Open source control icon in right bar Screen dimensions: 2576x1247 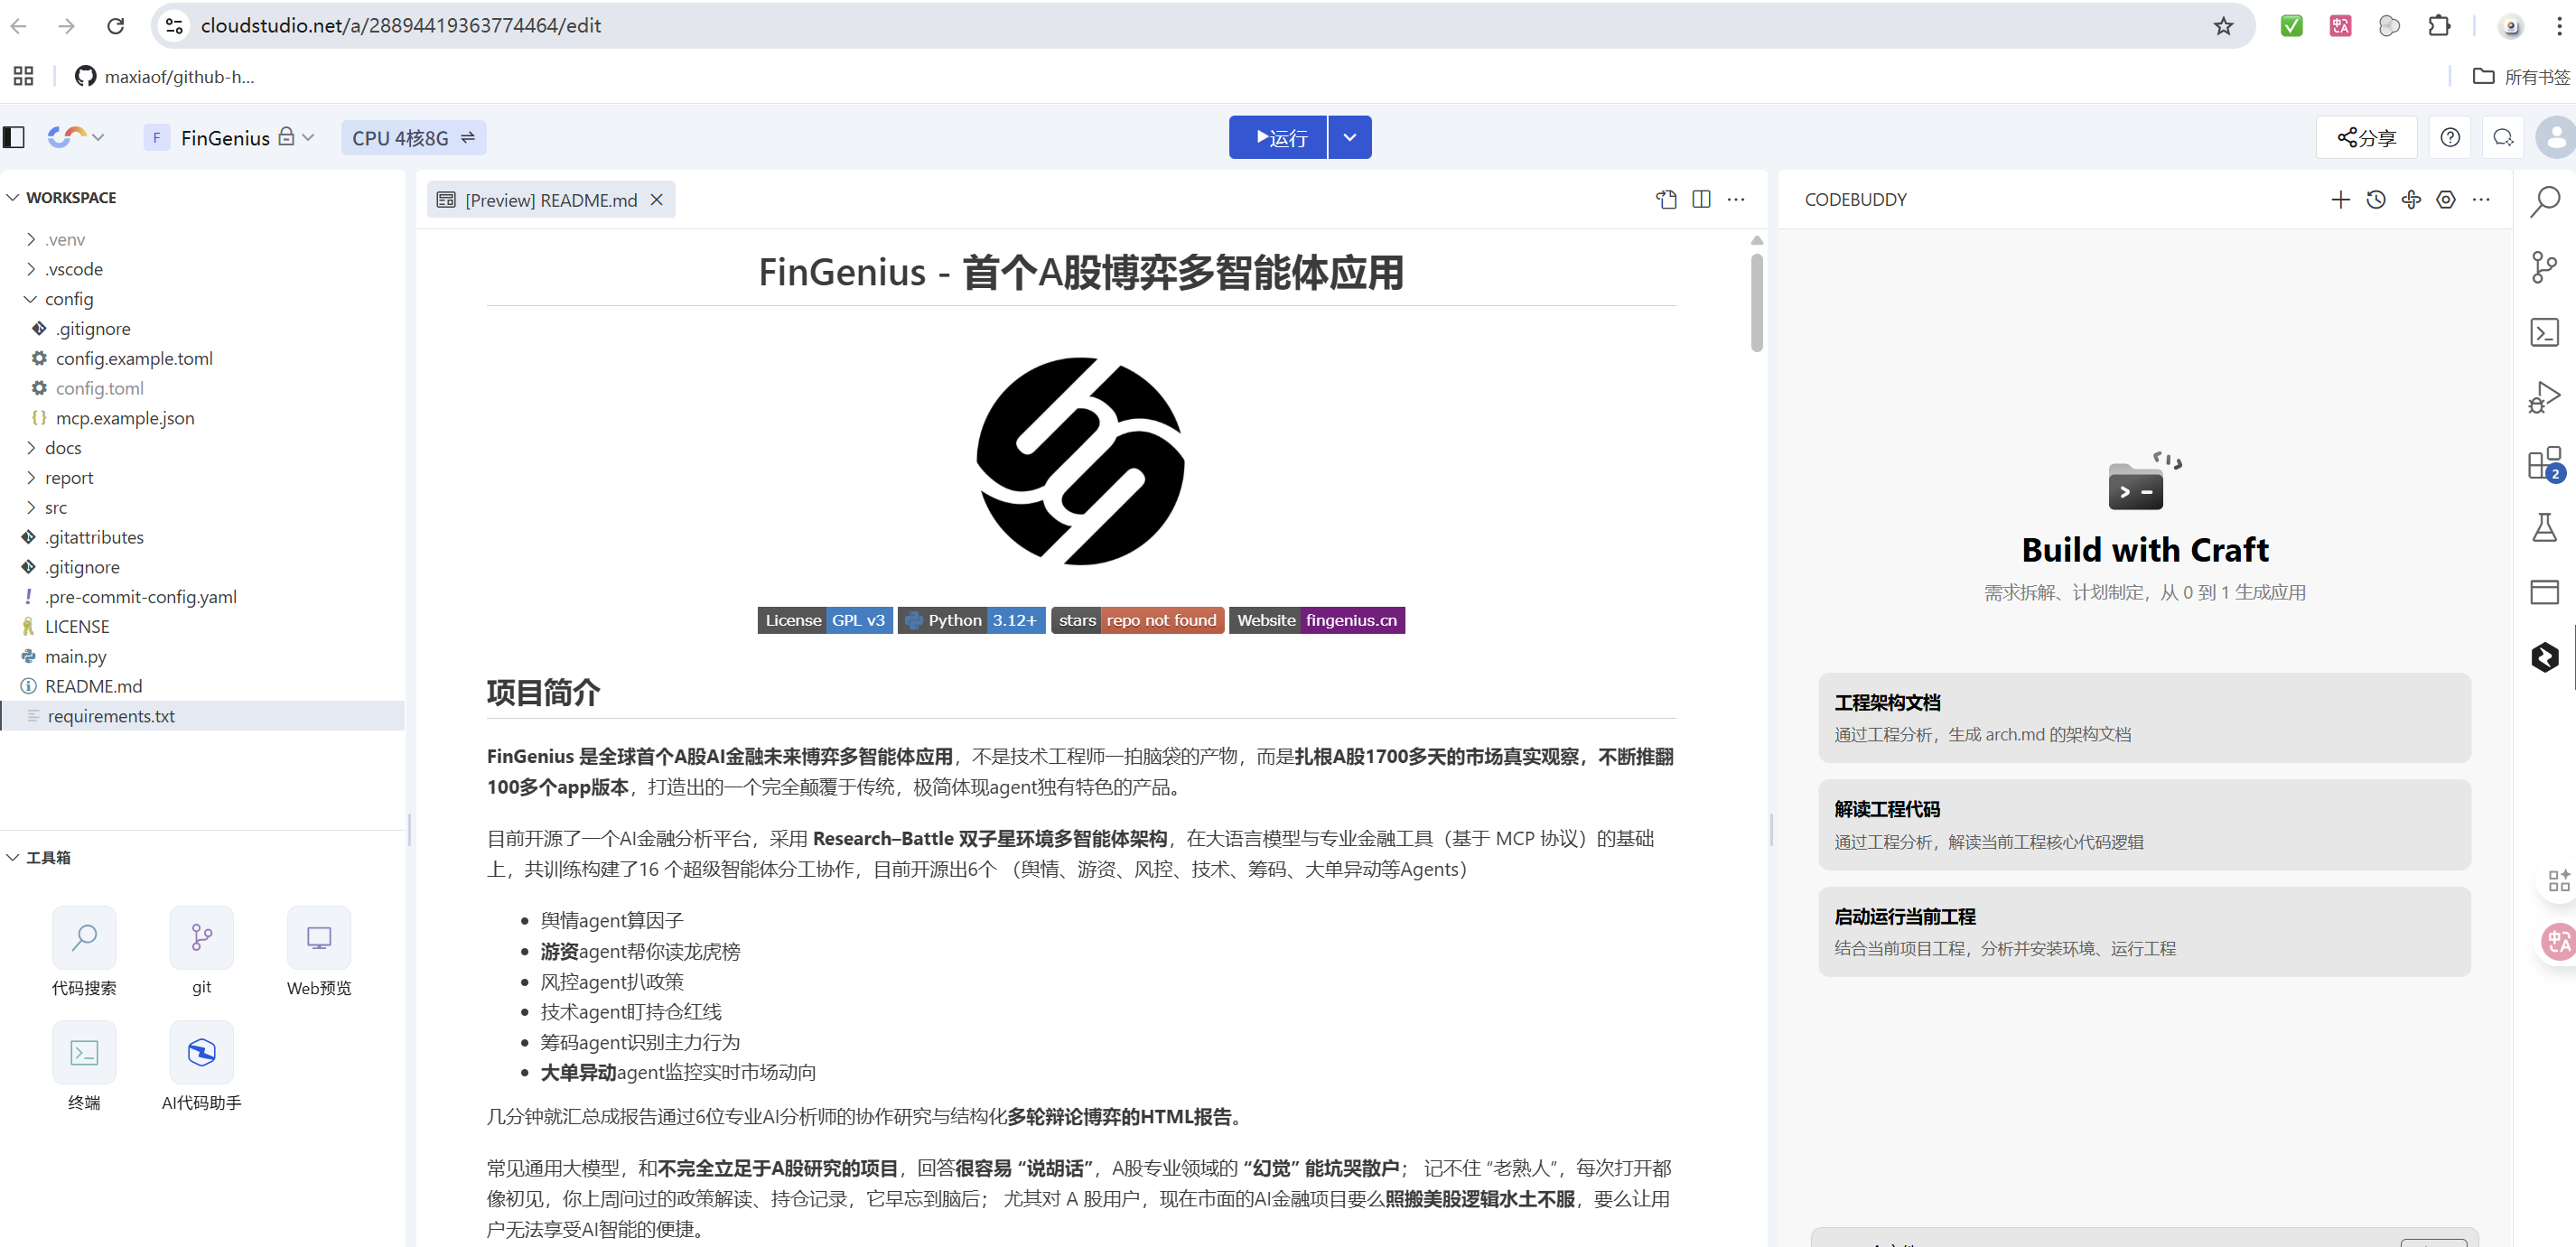tap(2545, 267)
